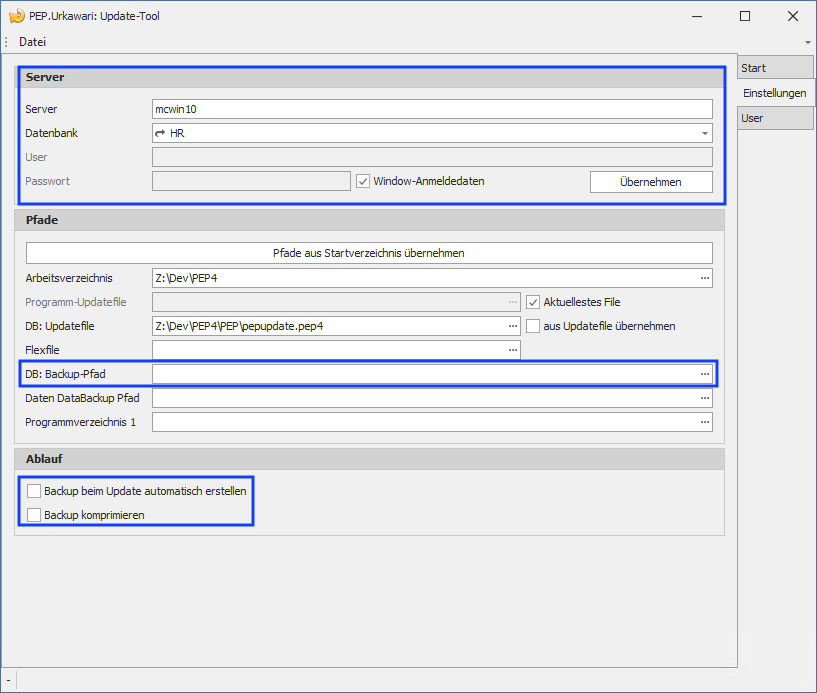Image resolution: width=817 pixels, height=693 pixels.
Task: Click the Übernehmen button
Action: click(x=650, y=182)
